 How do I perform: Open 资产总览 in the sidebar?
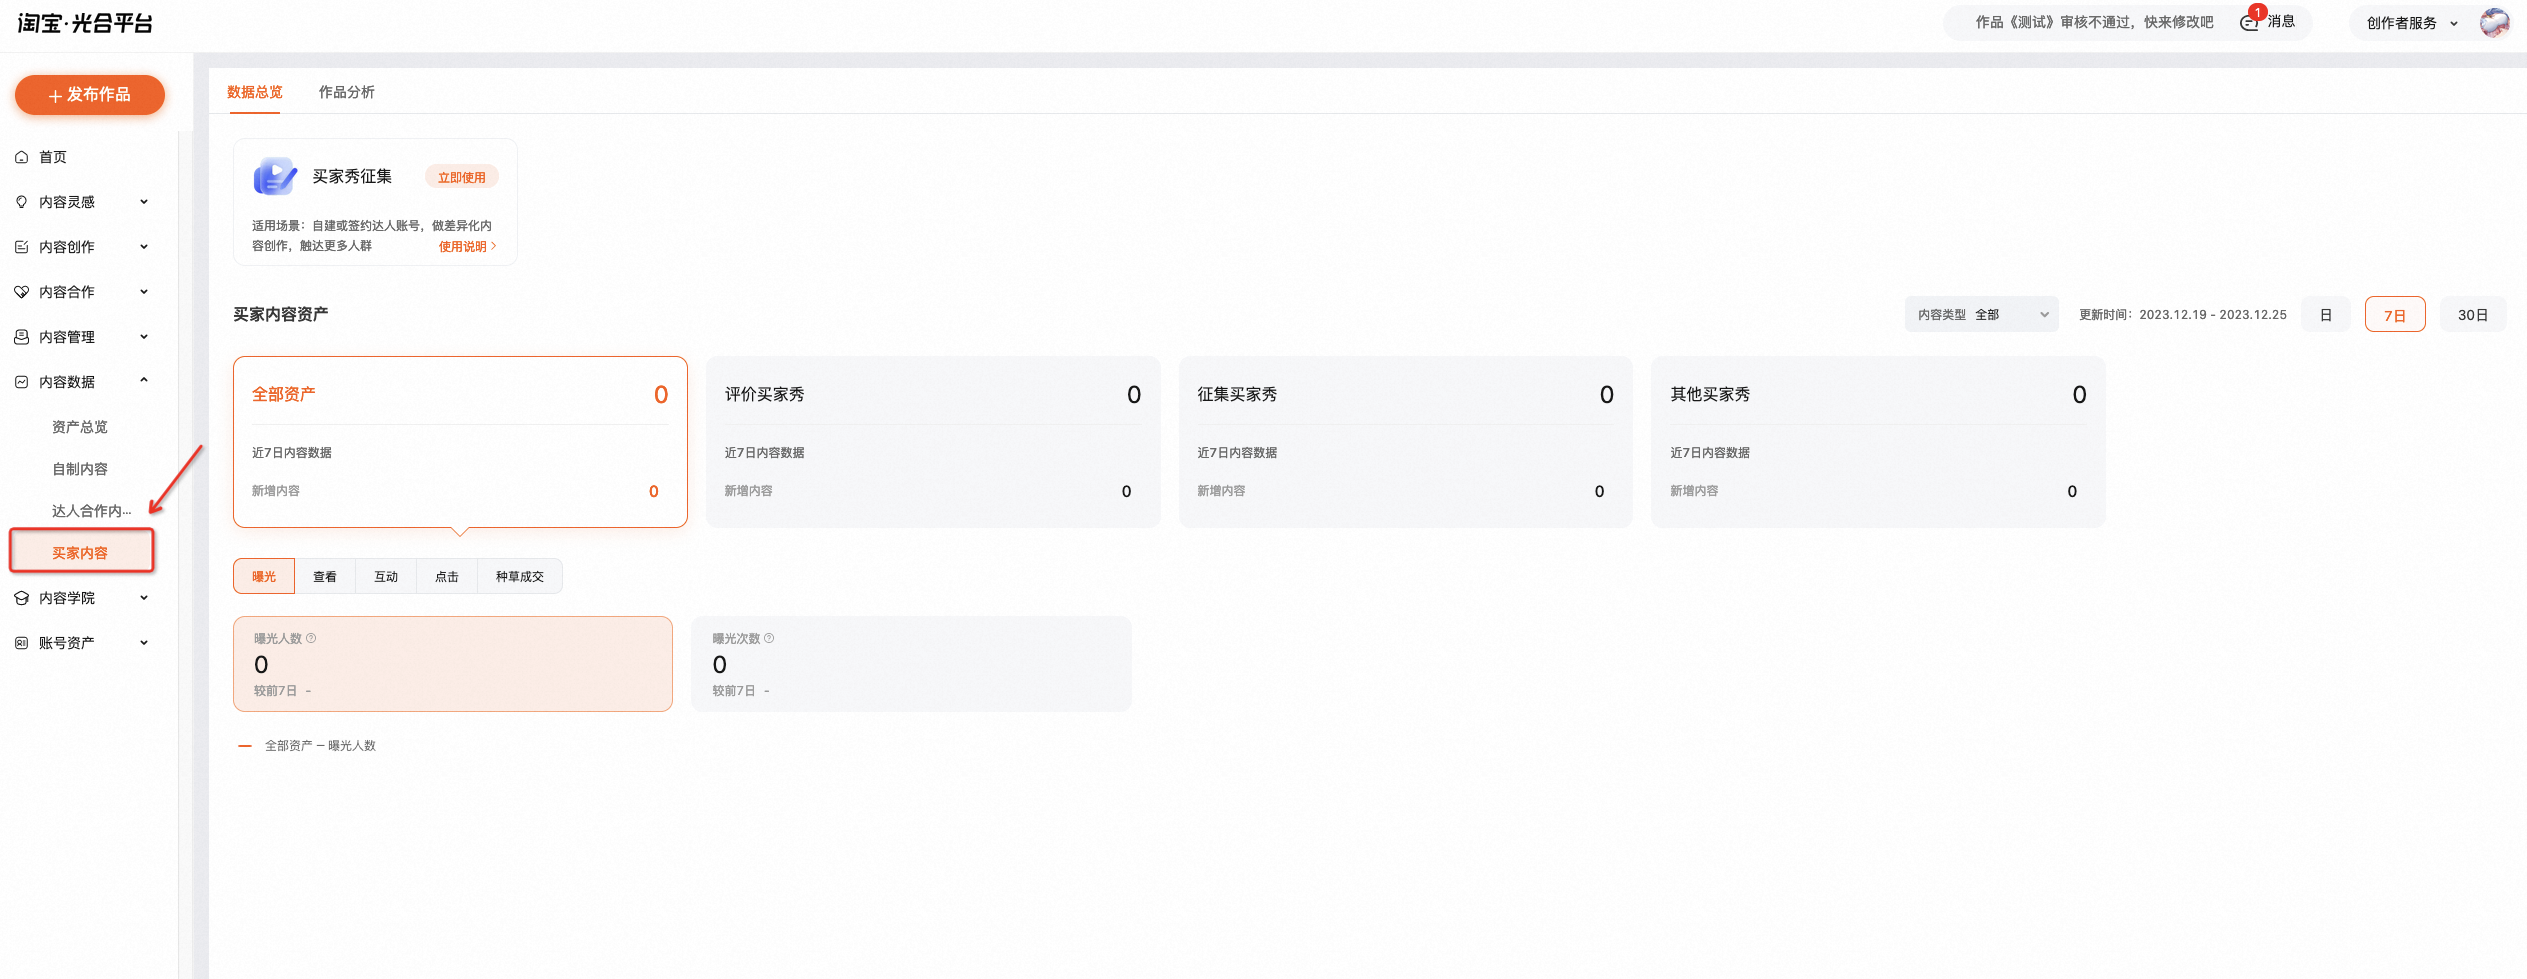pos(80,427)
